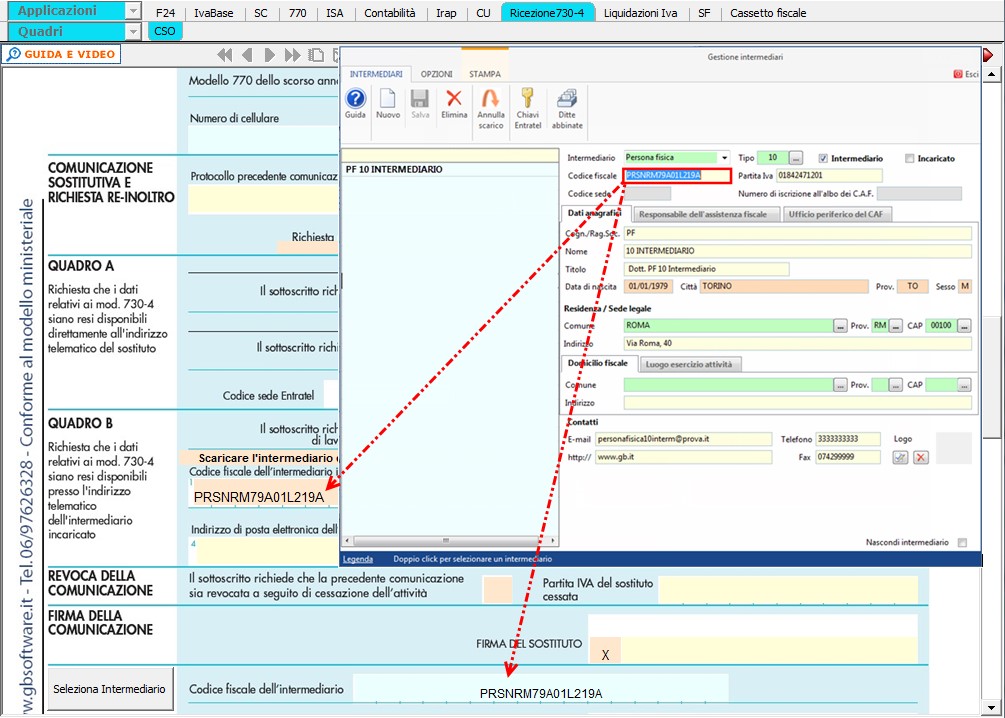Remove logo with the red X icon
This screenshot has height=718, width=1005.
(921, 457)
